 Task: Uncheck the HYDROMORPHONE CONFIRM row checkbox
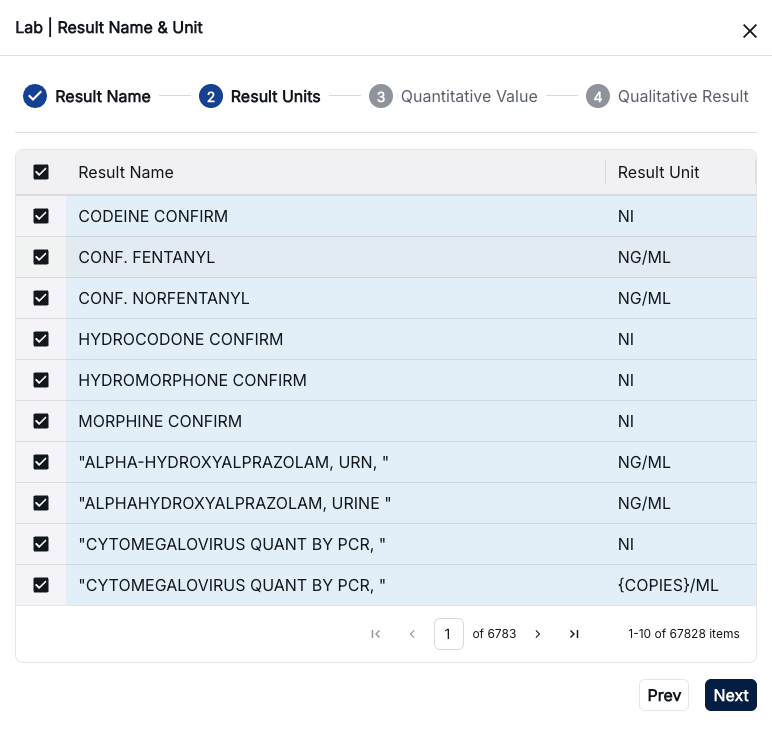[41, 380]
